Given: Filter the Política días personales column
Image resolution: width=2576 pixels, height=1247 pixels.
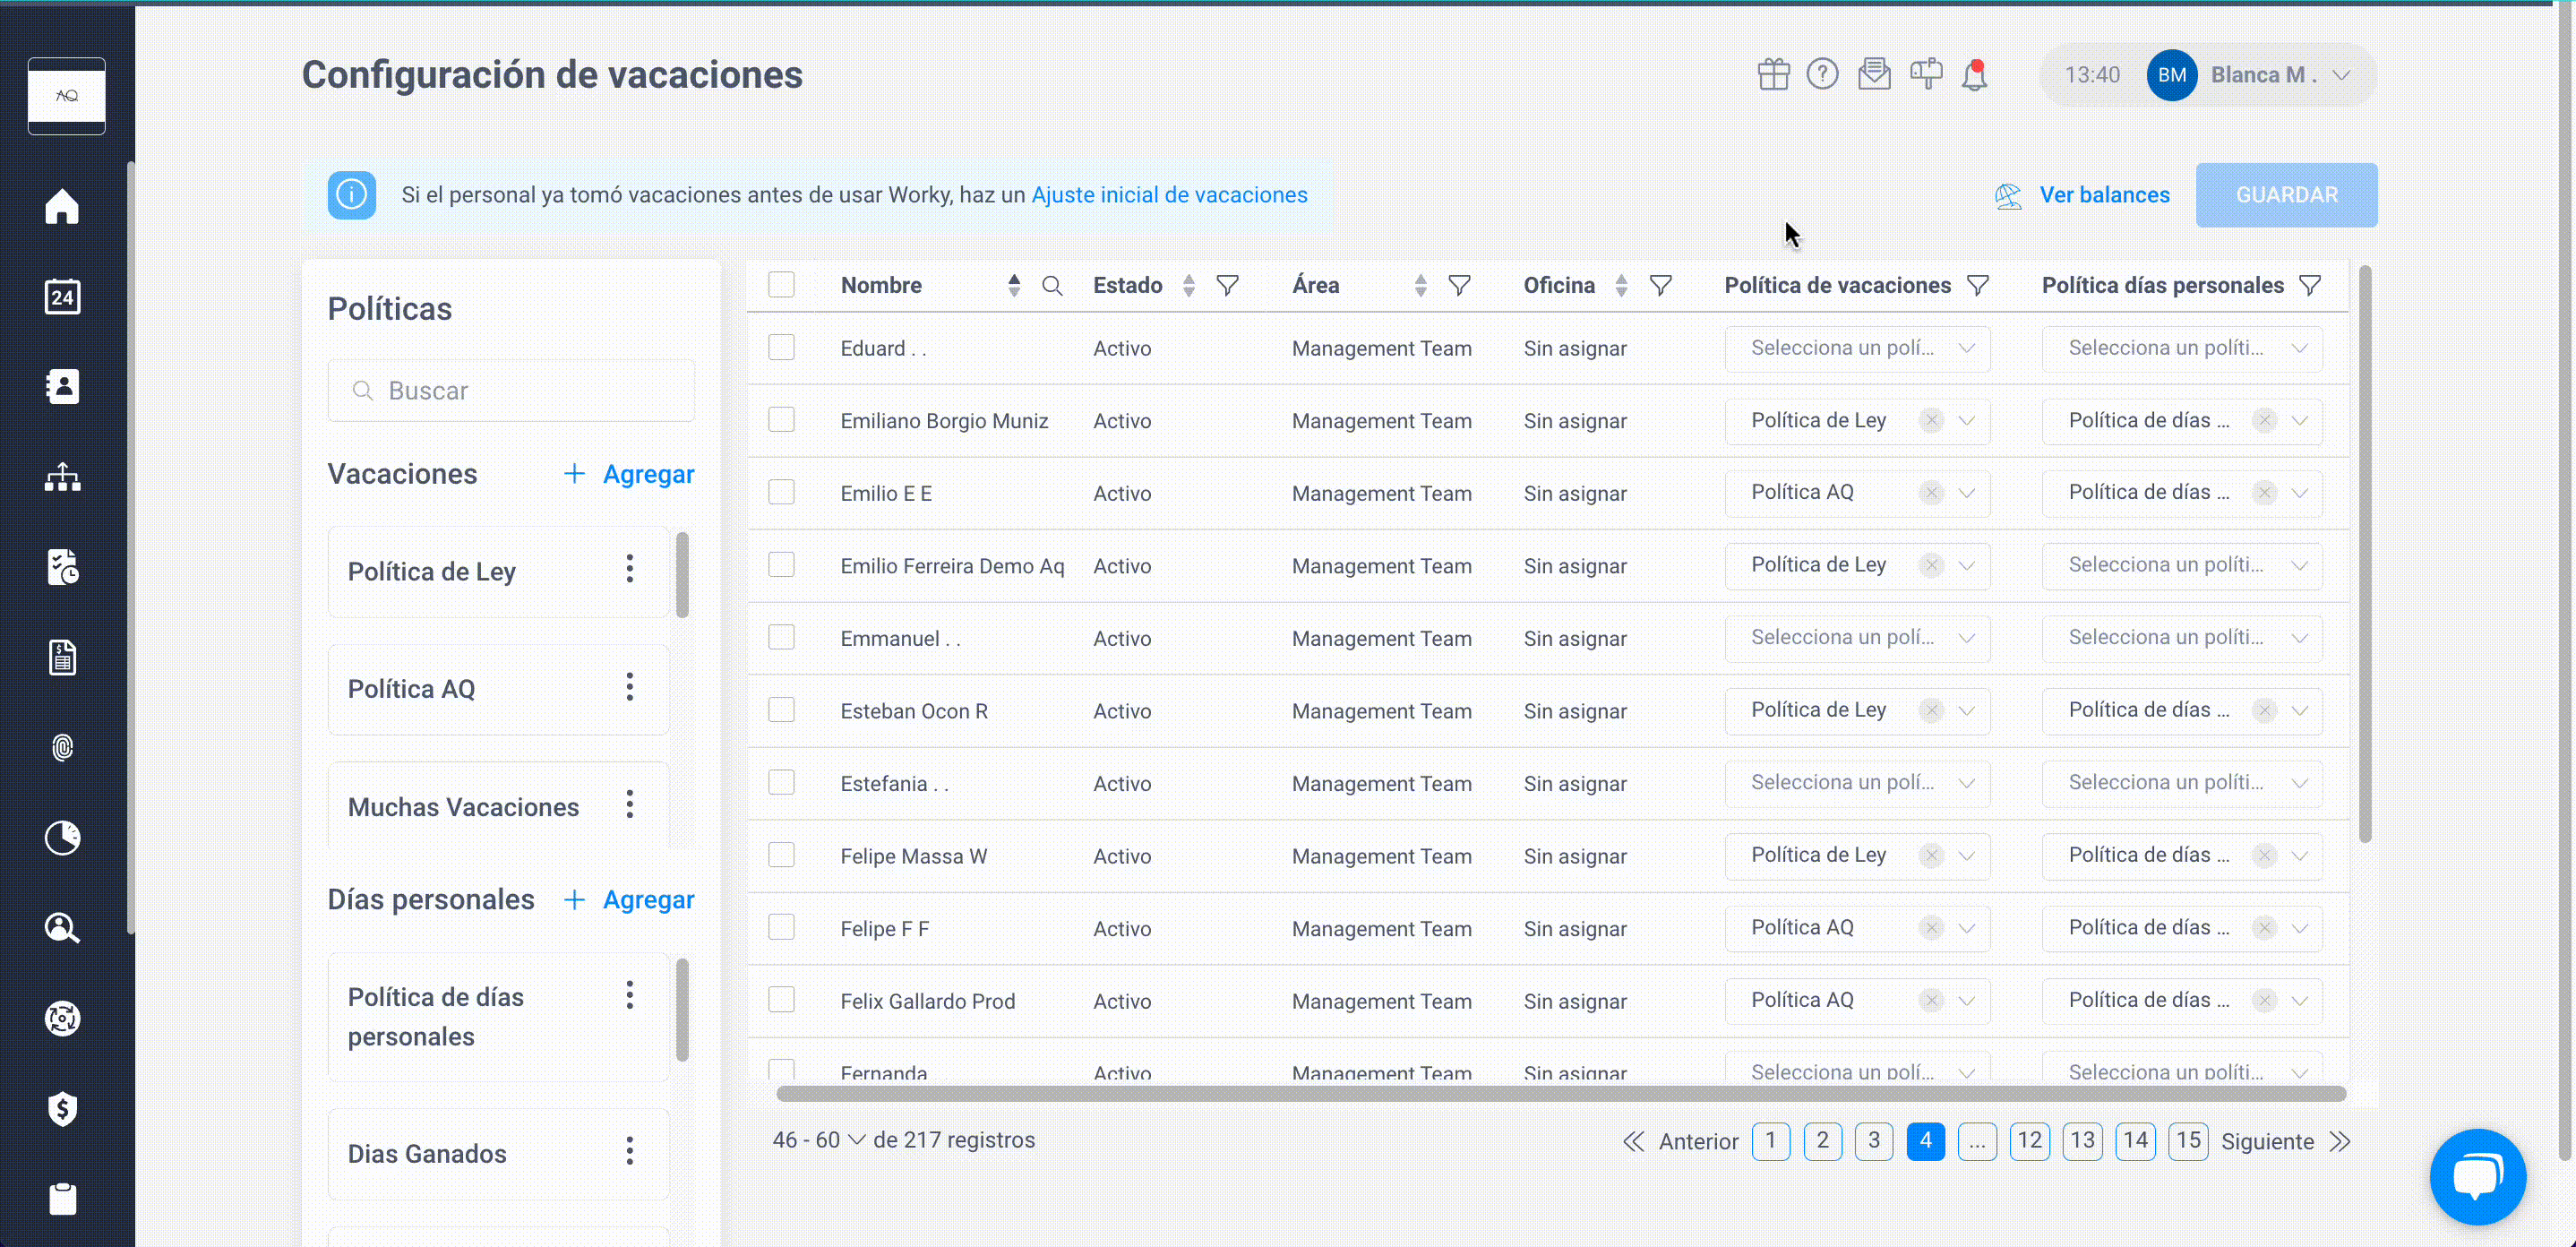Looking at the screenshot, I should tap(2309, 286).
